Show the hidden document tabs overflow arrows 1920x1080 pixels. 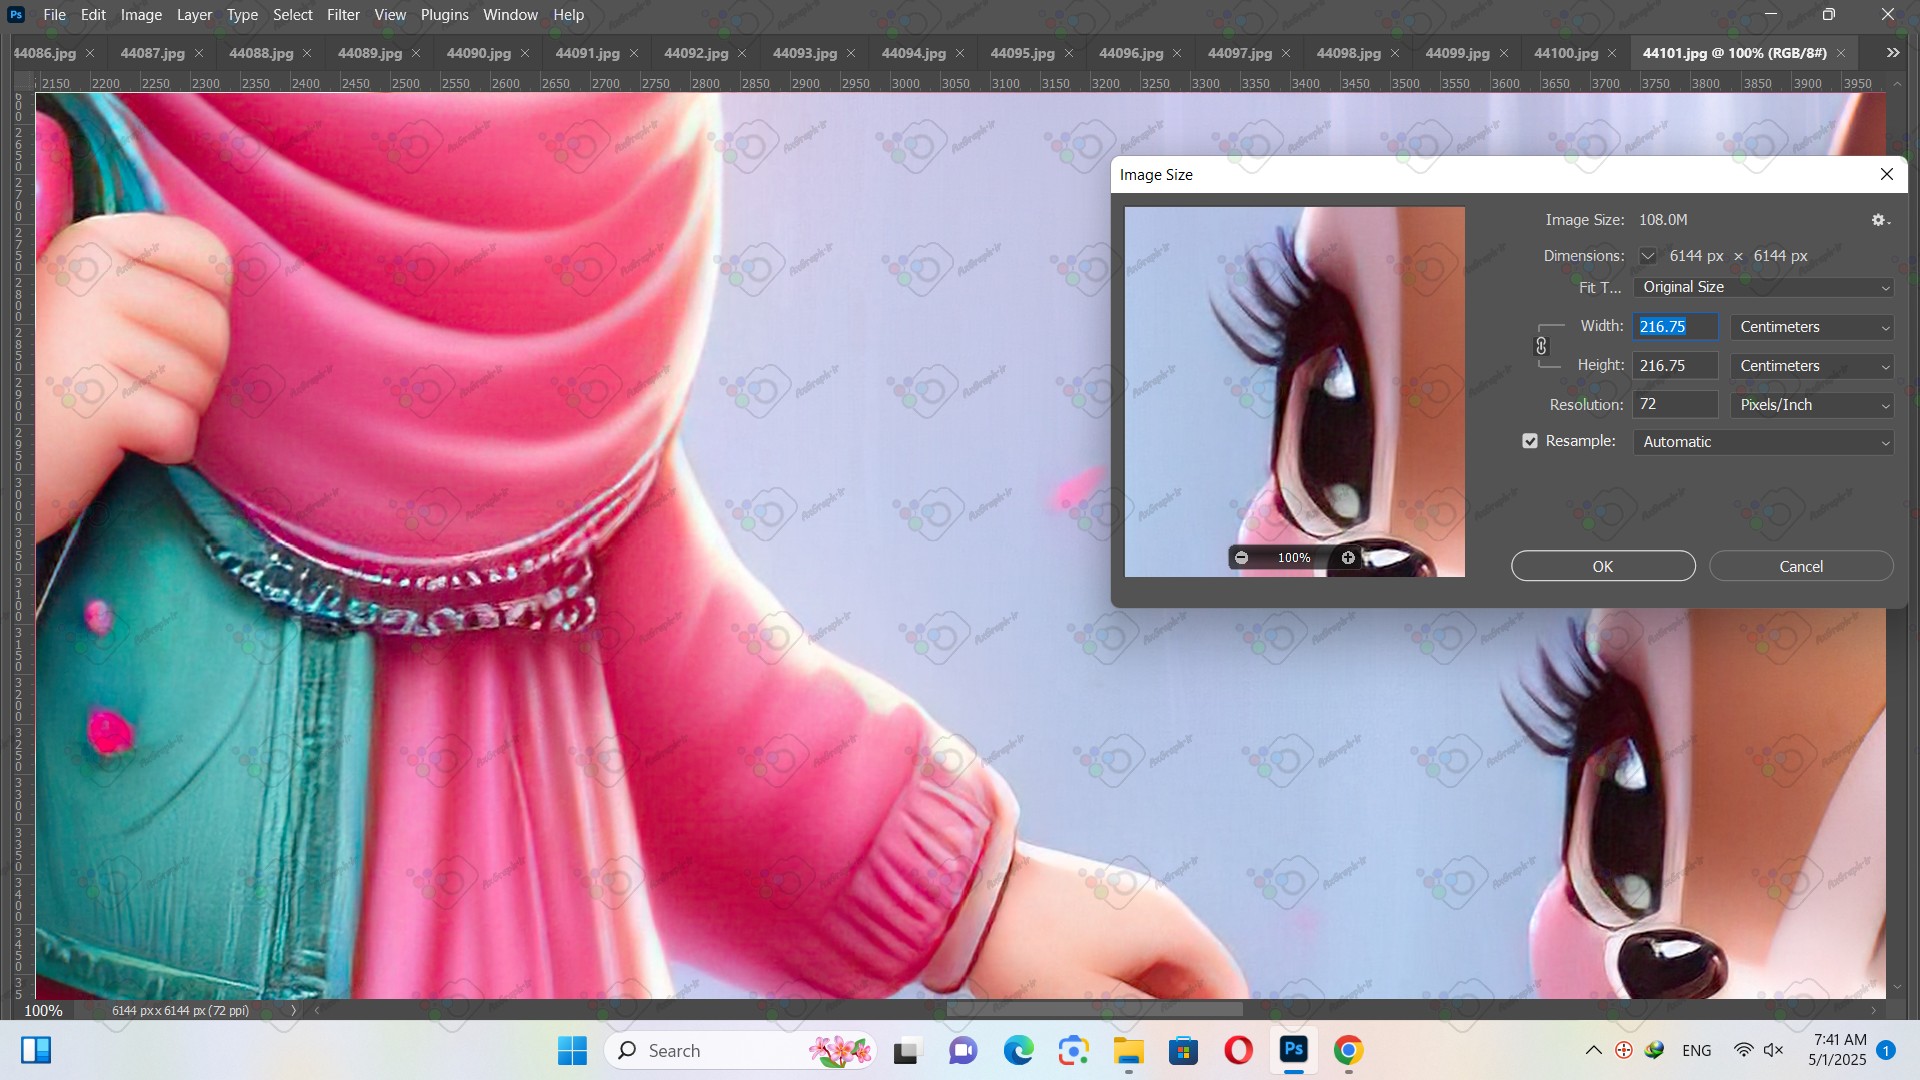[x=1893, y=53]
